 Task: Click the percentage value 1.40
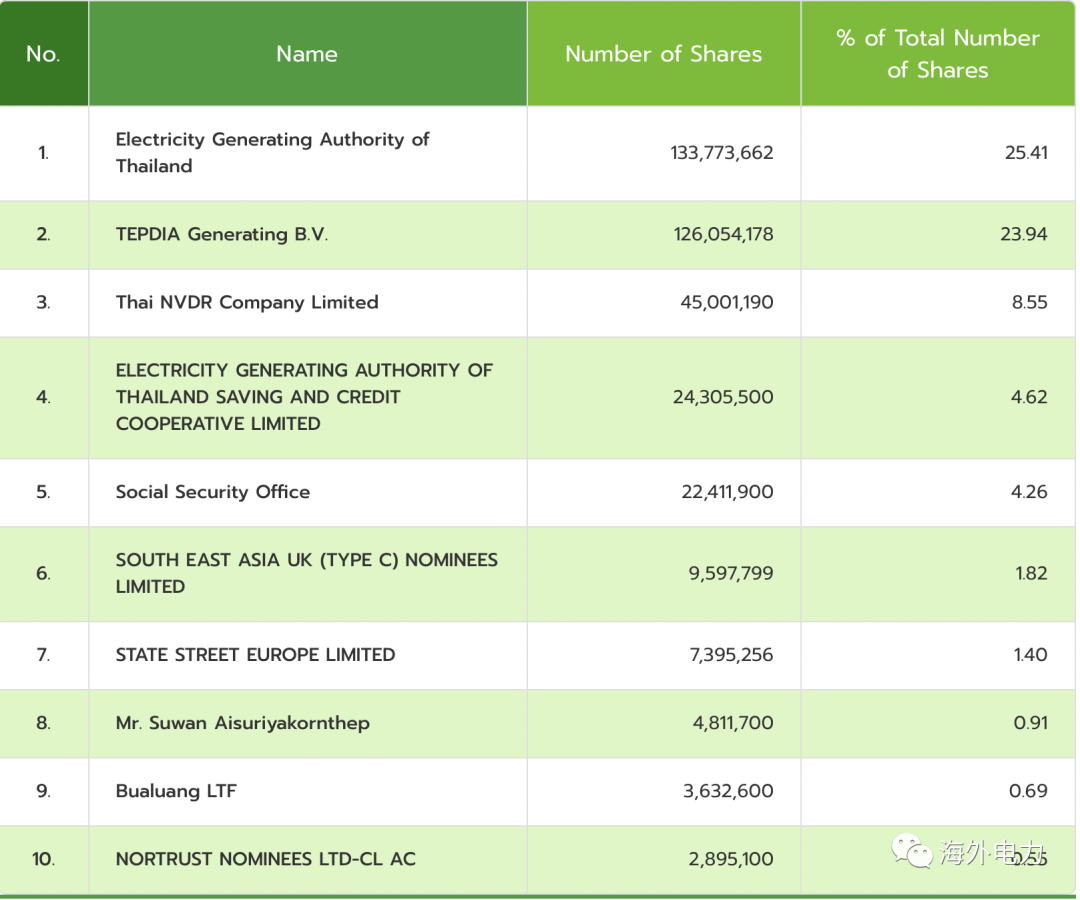click(1030, 655)
